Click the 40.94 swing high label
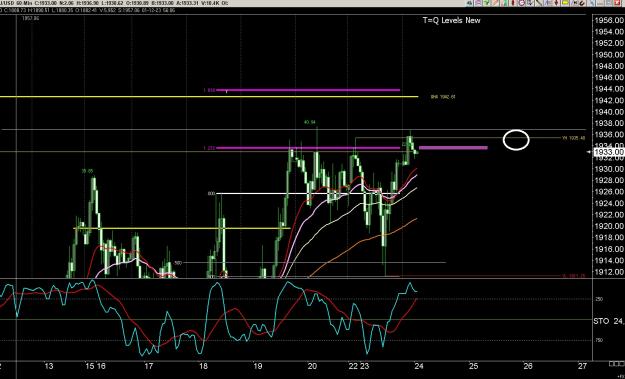625x379 pixels. pos(310,122)
